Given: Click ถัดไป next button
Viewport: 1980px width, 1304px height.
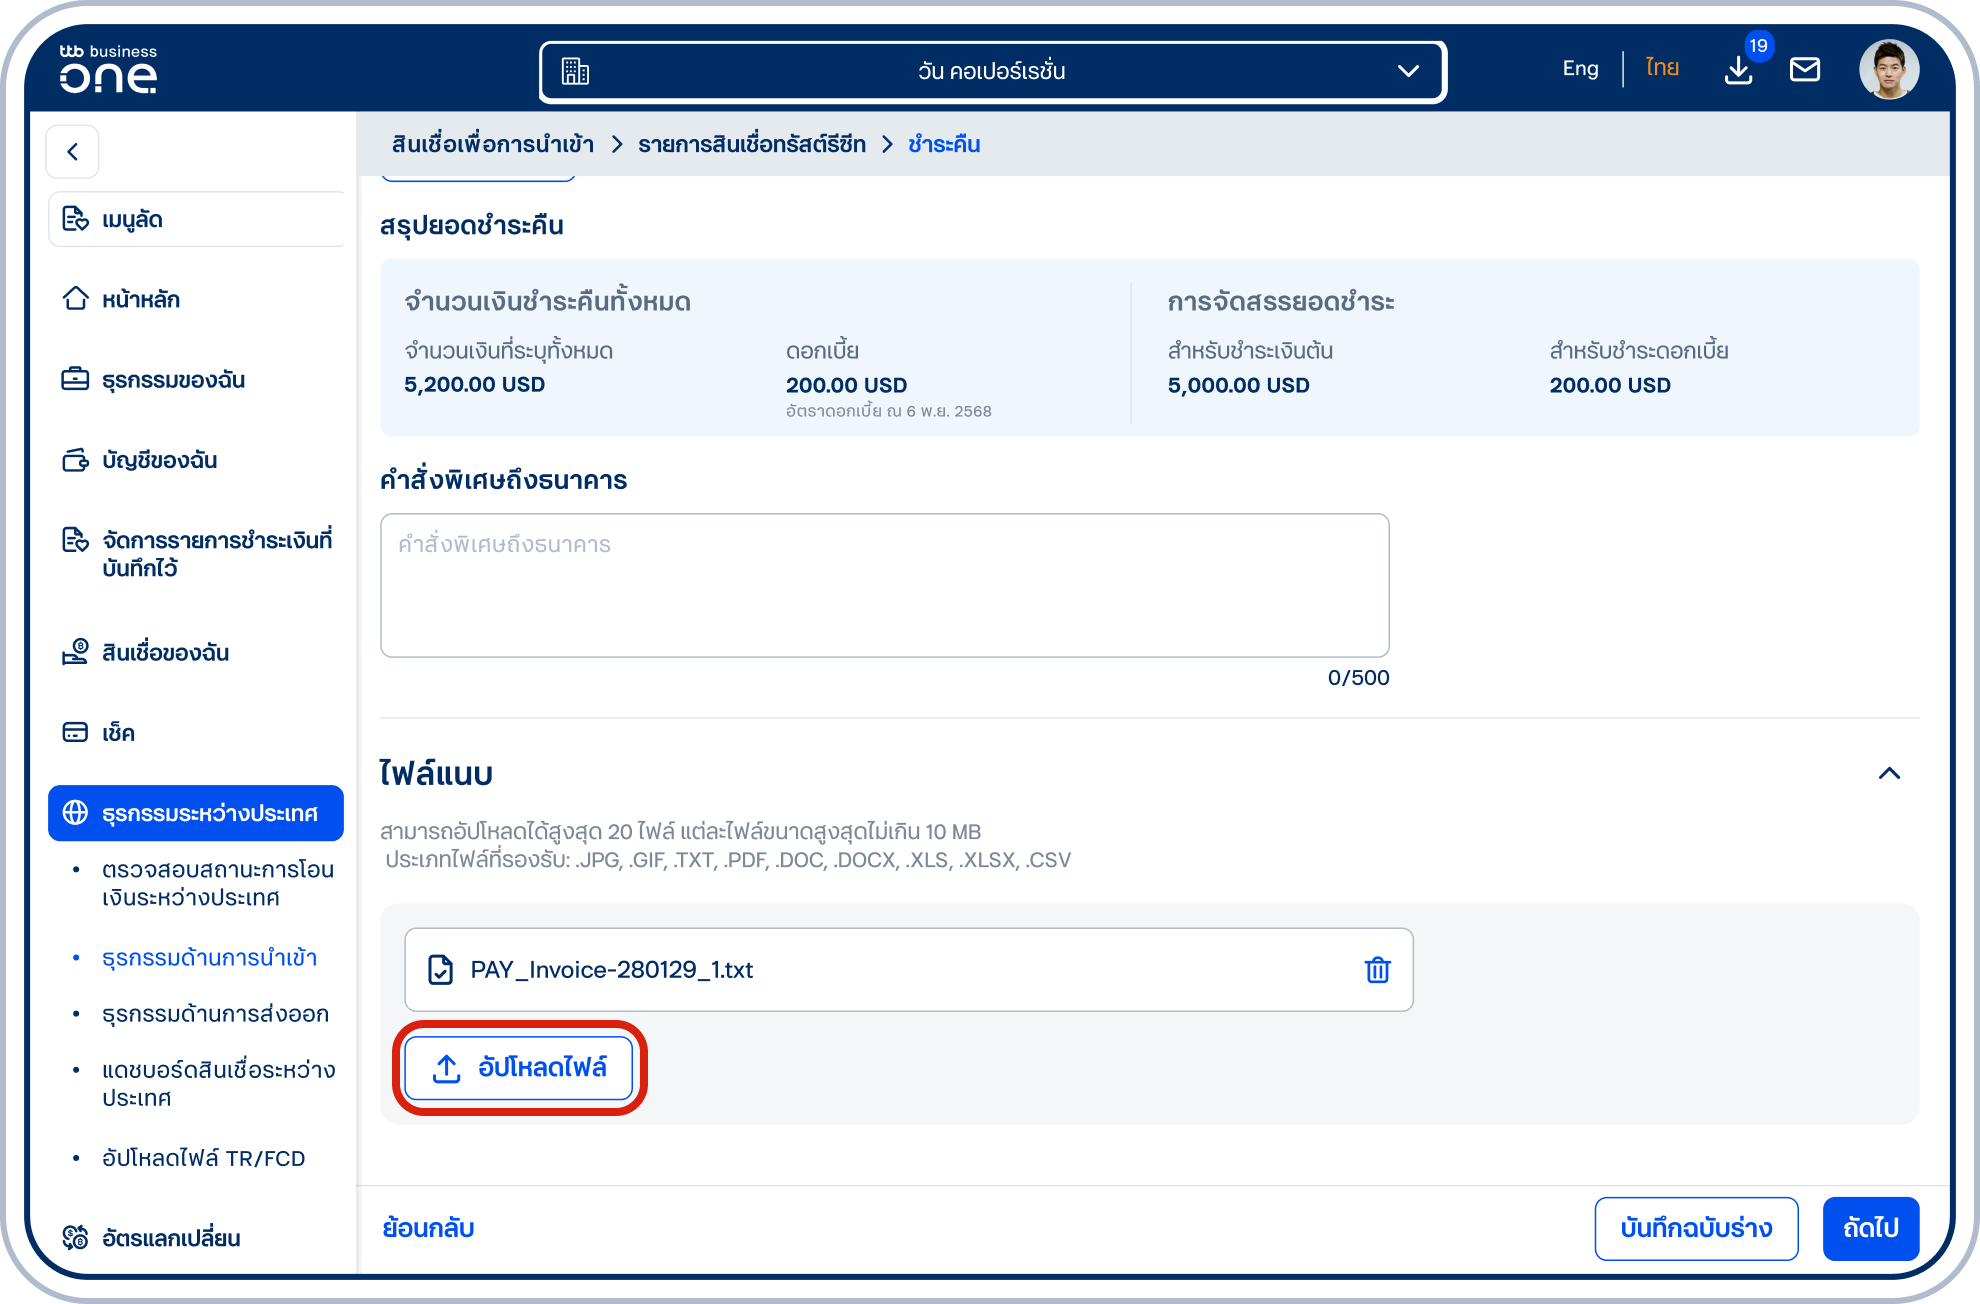Looking at the screenshot, I should point(1870,1228).
